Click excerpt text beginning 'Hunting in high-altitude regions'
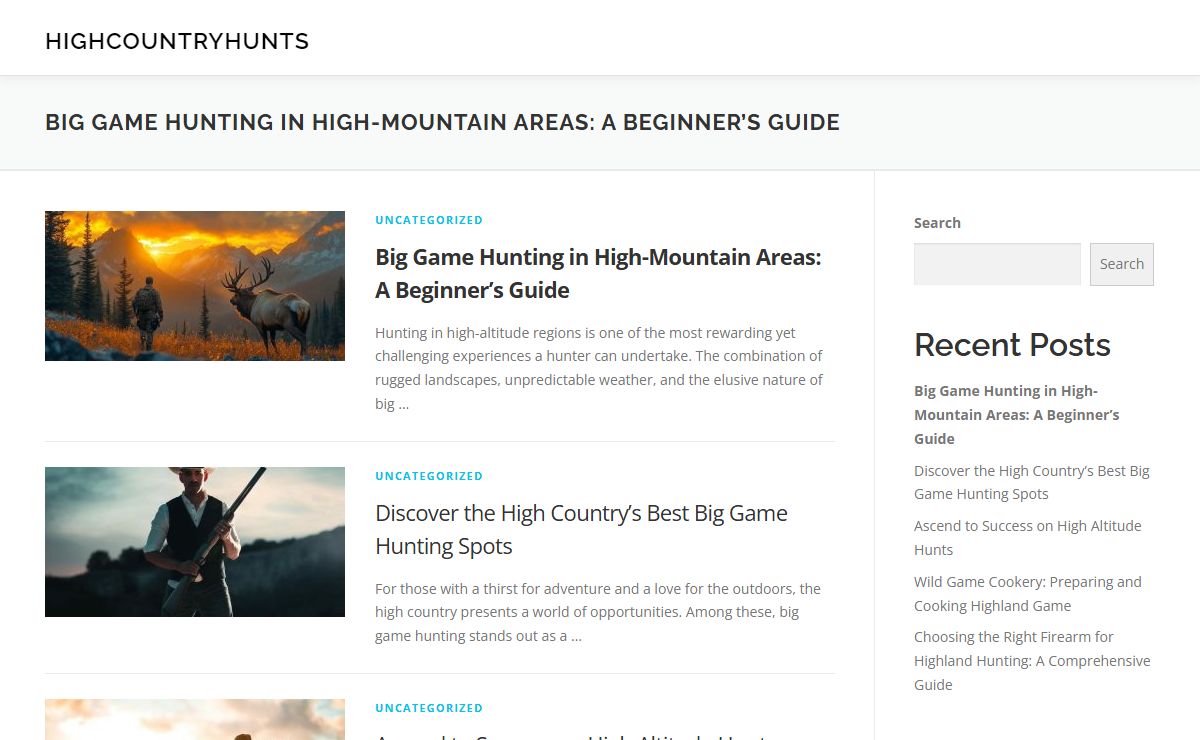The image size is (1200, 740). pyautogui.click(x=599, y=368)
